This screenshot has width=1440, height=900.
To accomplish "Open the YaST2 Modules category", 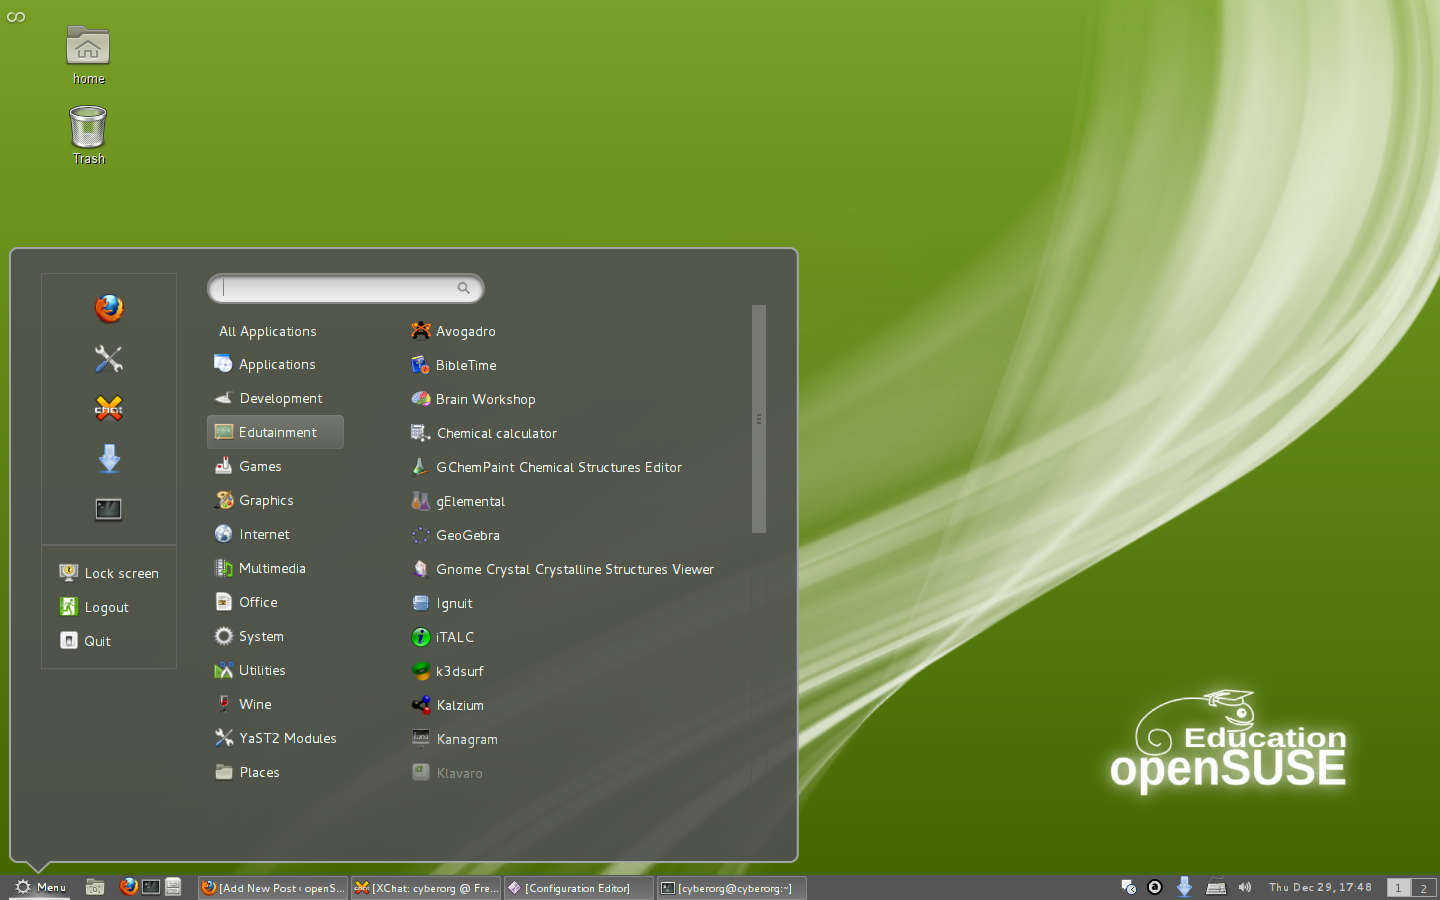I will 275,739.
